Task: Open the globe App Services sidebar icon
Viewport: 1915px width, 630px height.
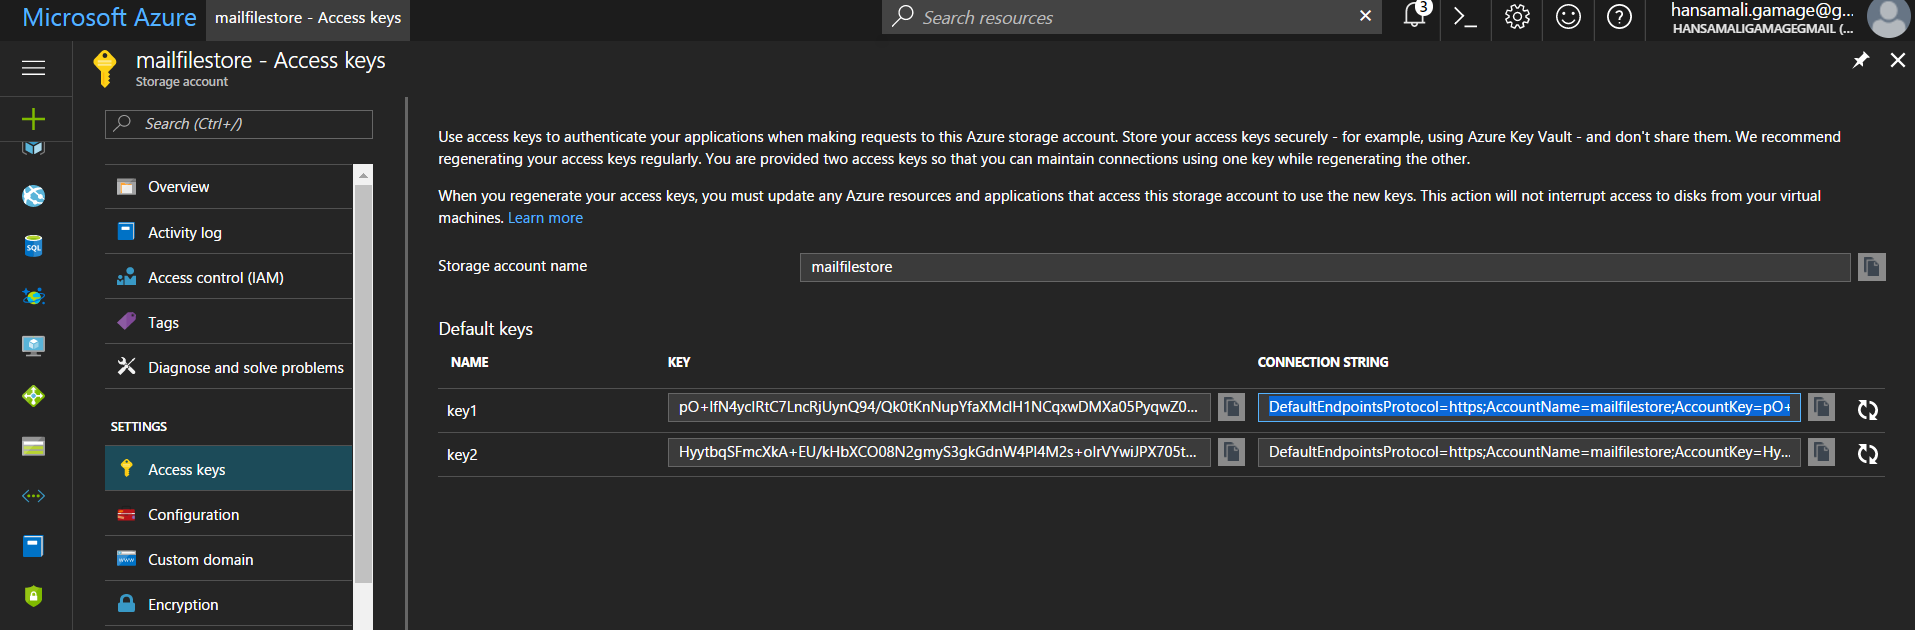Action: click(33, 195)
